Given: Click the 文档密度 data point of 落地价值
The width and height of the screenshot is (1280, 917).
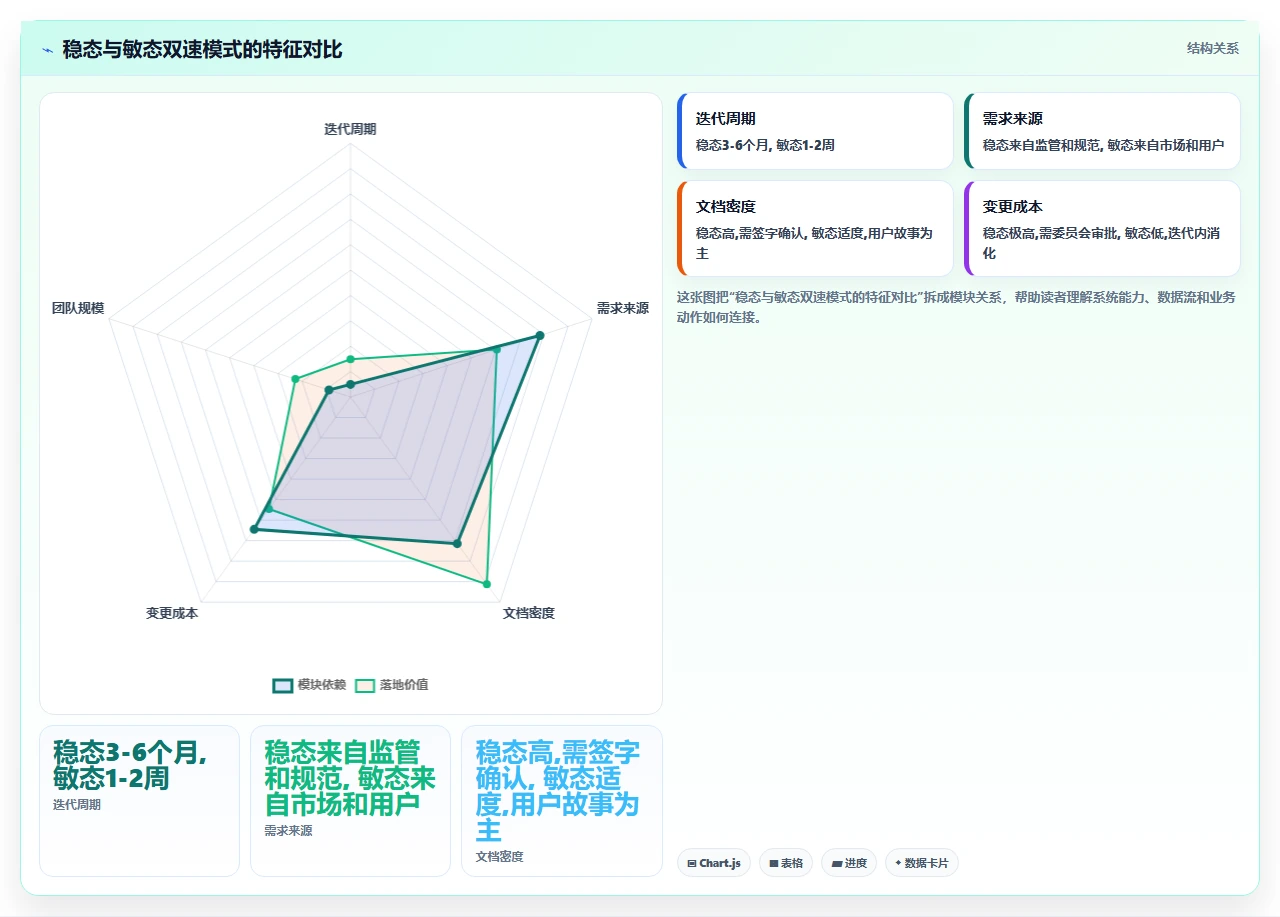Looking at the screenshot, I should [x=487, y=583].
